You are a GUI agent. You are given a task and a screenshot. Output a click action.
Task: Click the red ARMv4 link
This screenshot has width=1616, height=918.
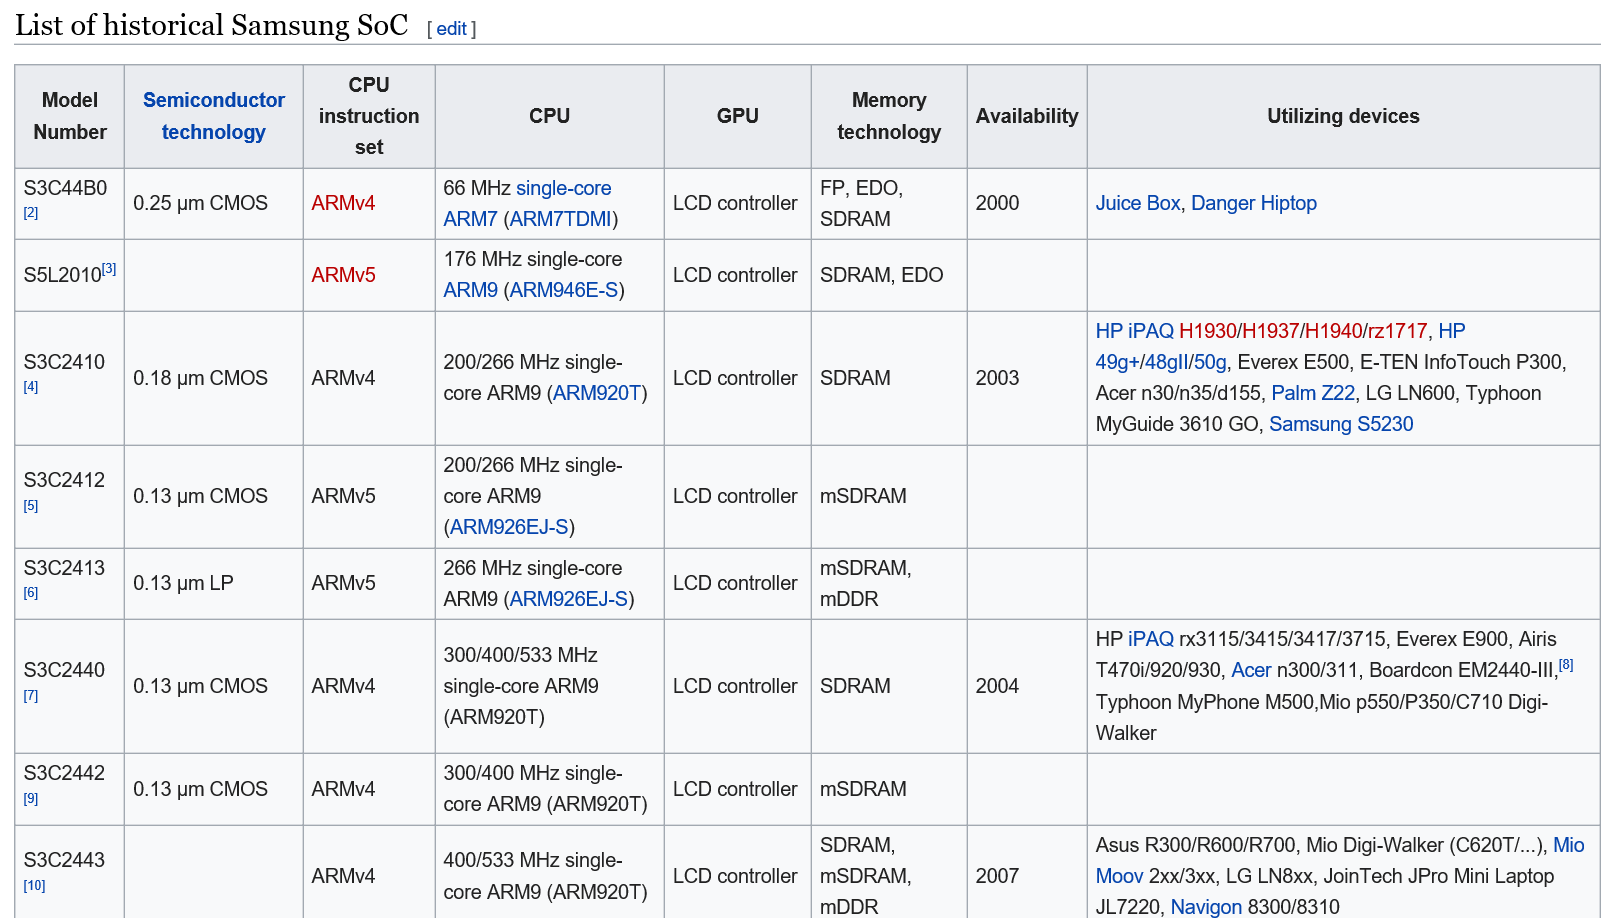pyautogui.click(x=343, y=203)
